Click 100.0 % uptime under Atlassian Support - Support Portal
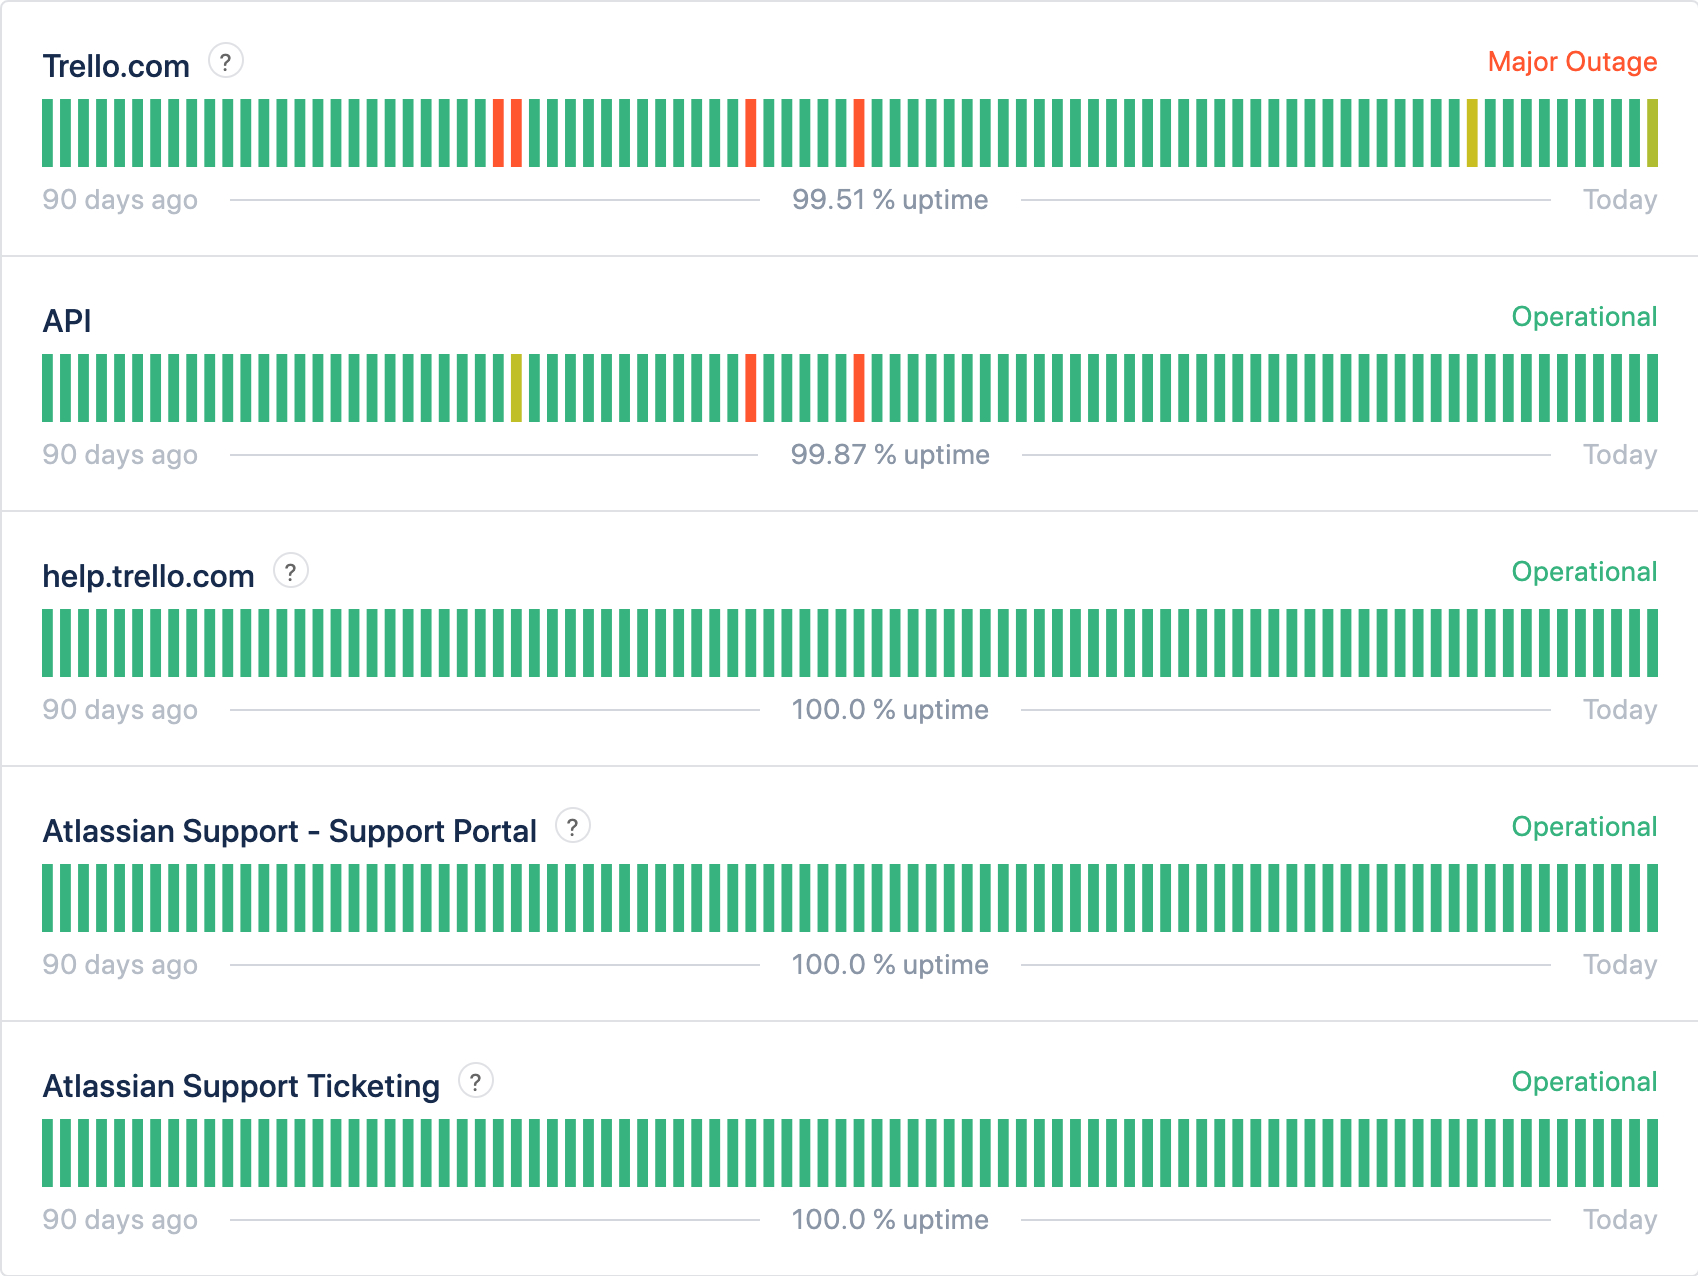Image resolution: width=1698 pixels, height=1276 pixels. coord(890,965)
